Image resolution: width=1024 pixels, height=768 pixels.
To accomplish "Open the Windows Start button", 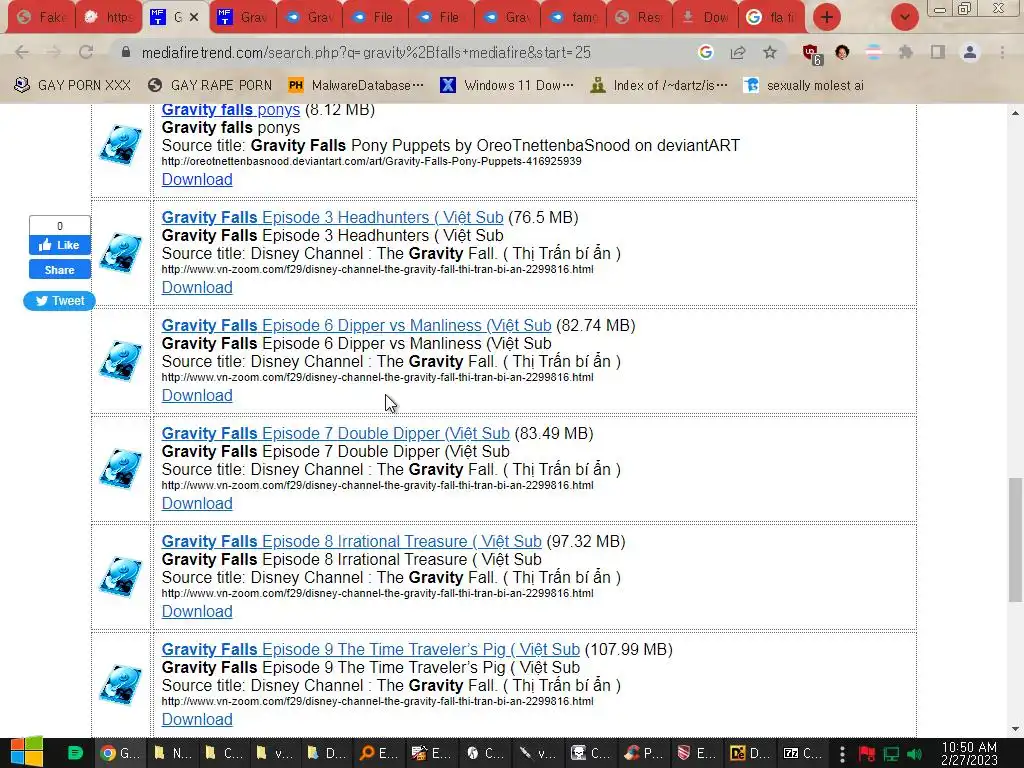I will [x=27, y=753].
